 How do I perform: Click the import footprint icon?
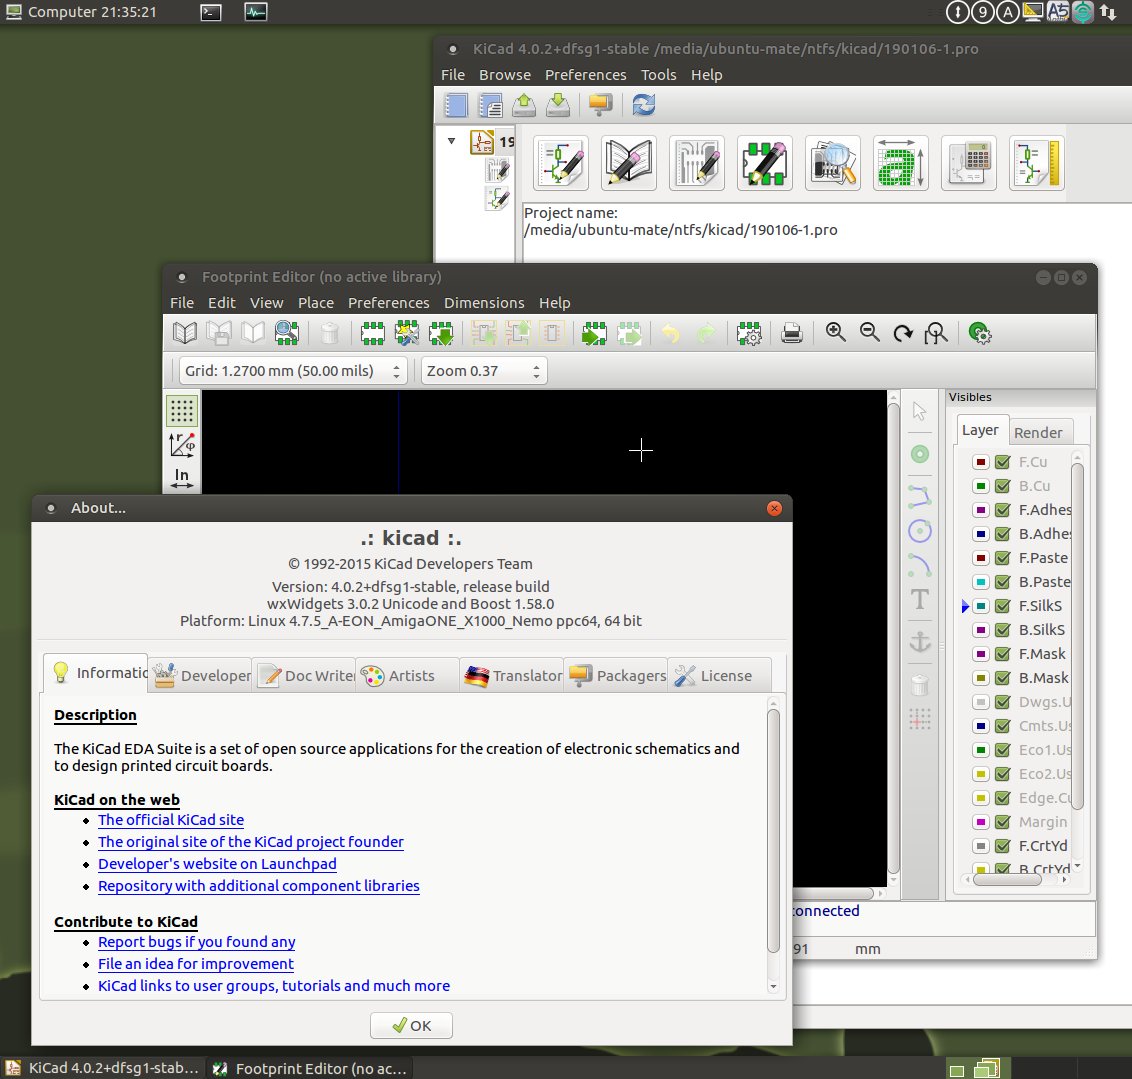point(593,333)
